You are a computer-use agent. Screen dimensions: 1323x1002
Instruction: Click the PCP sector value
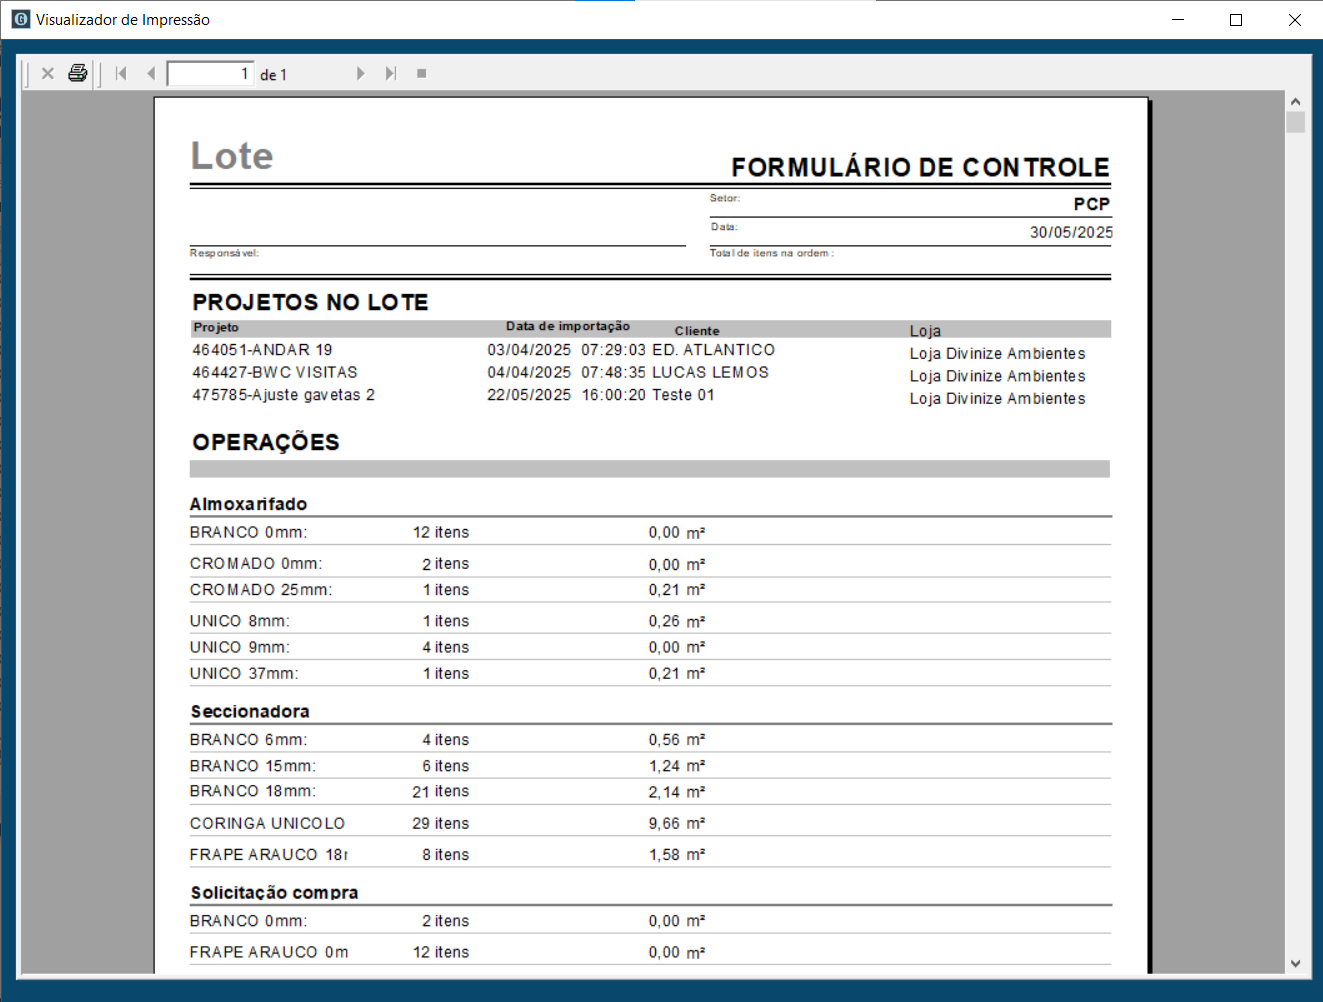[x=1092, y=204]
